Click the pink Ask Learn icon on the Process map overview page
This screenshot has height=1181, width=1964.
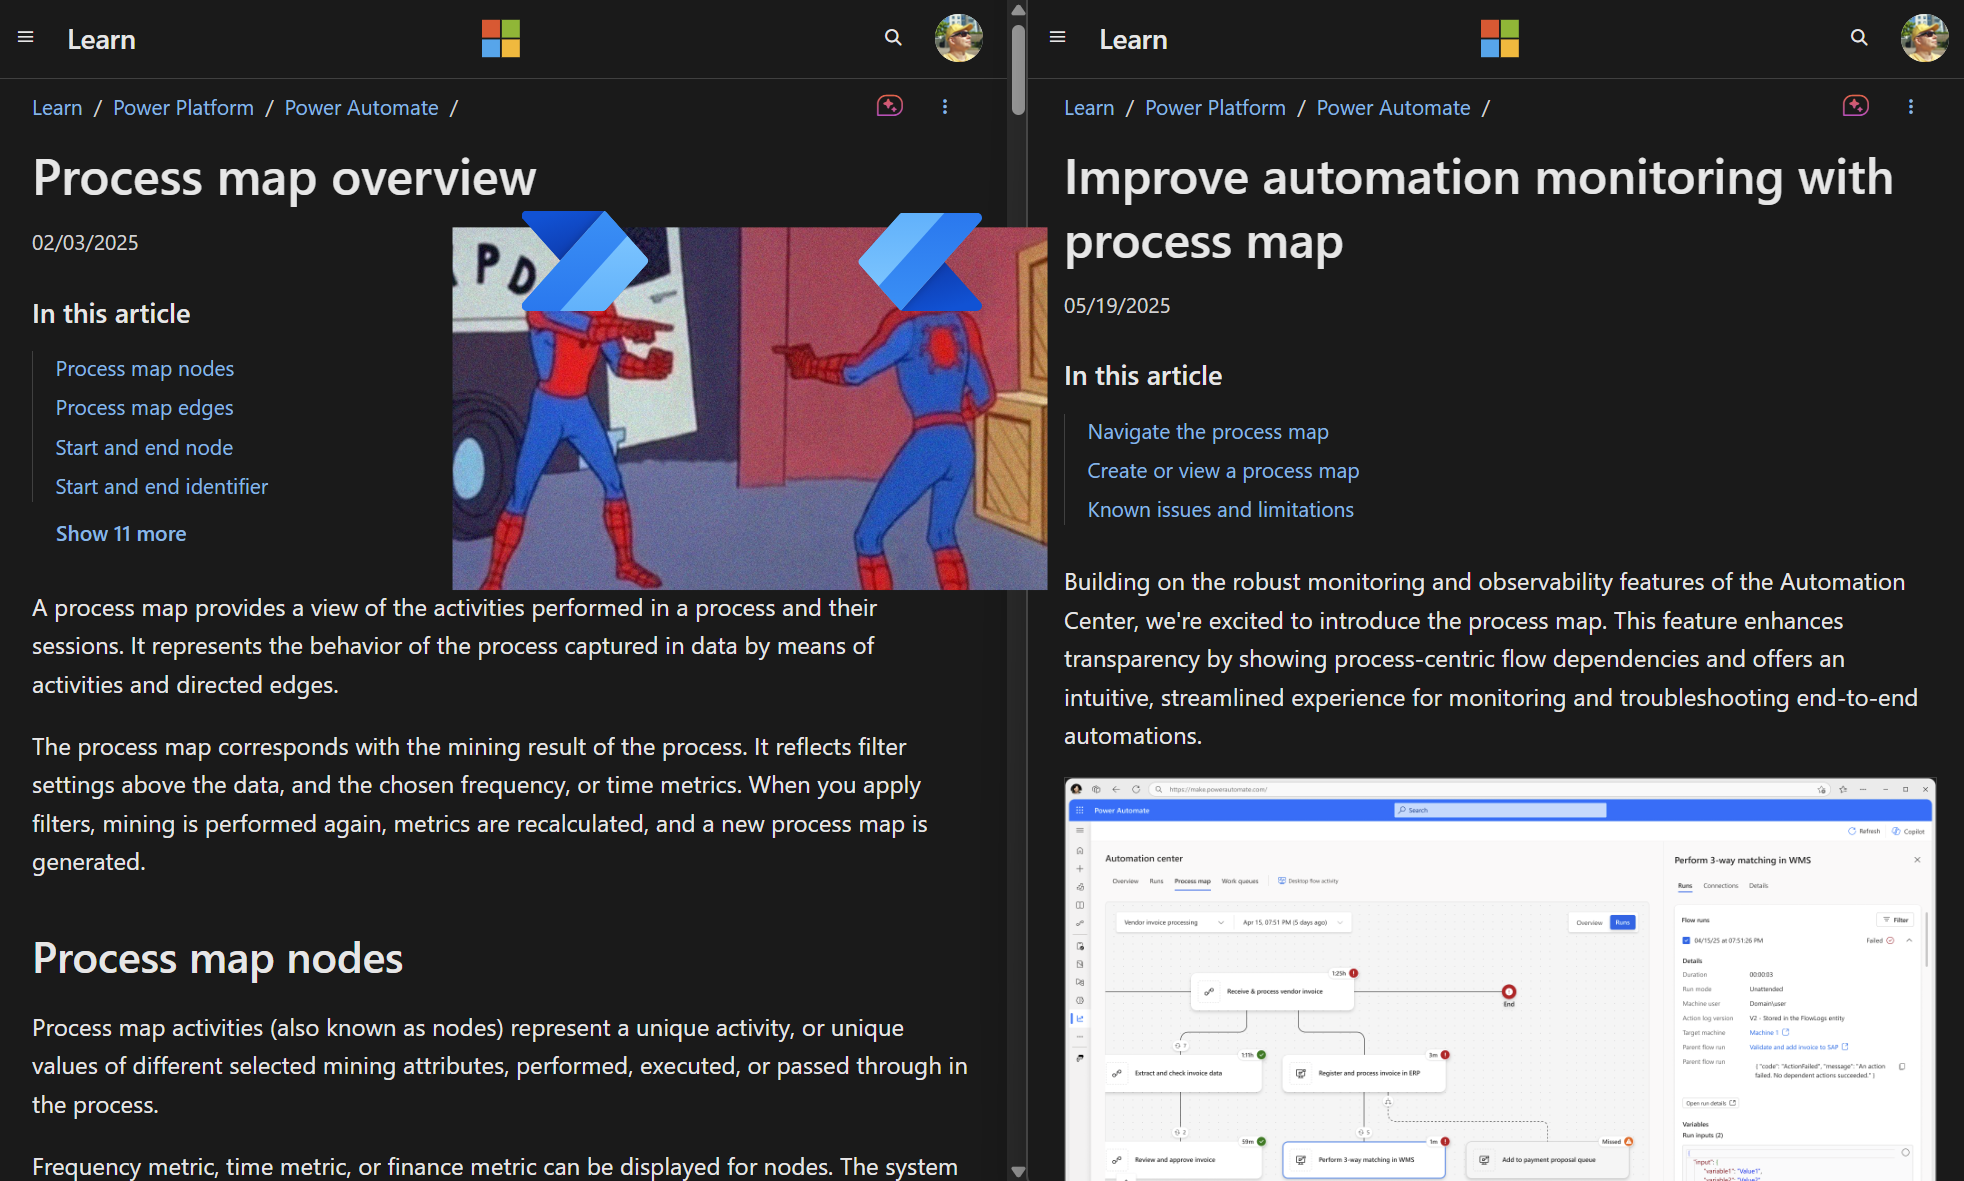[x=889, y=106]
